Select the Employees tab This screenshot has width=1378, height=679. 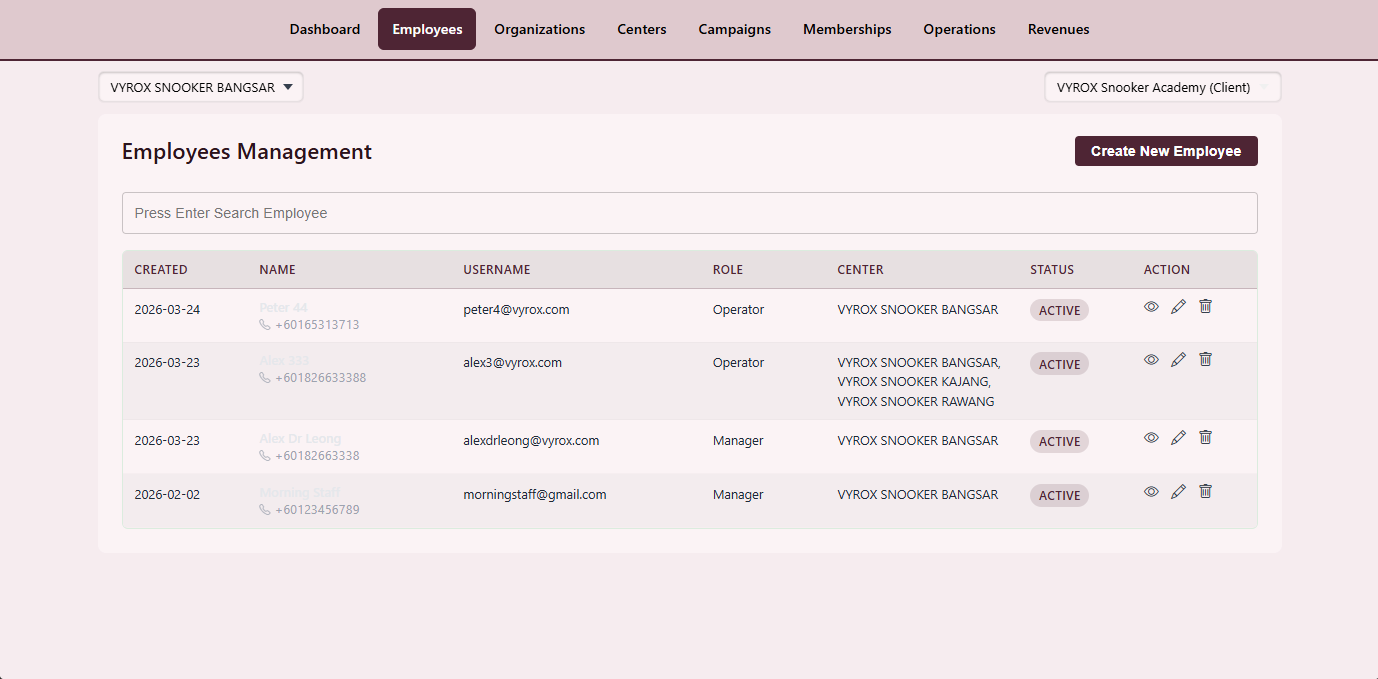coord(427,29)
